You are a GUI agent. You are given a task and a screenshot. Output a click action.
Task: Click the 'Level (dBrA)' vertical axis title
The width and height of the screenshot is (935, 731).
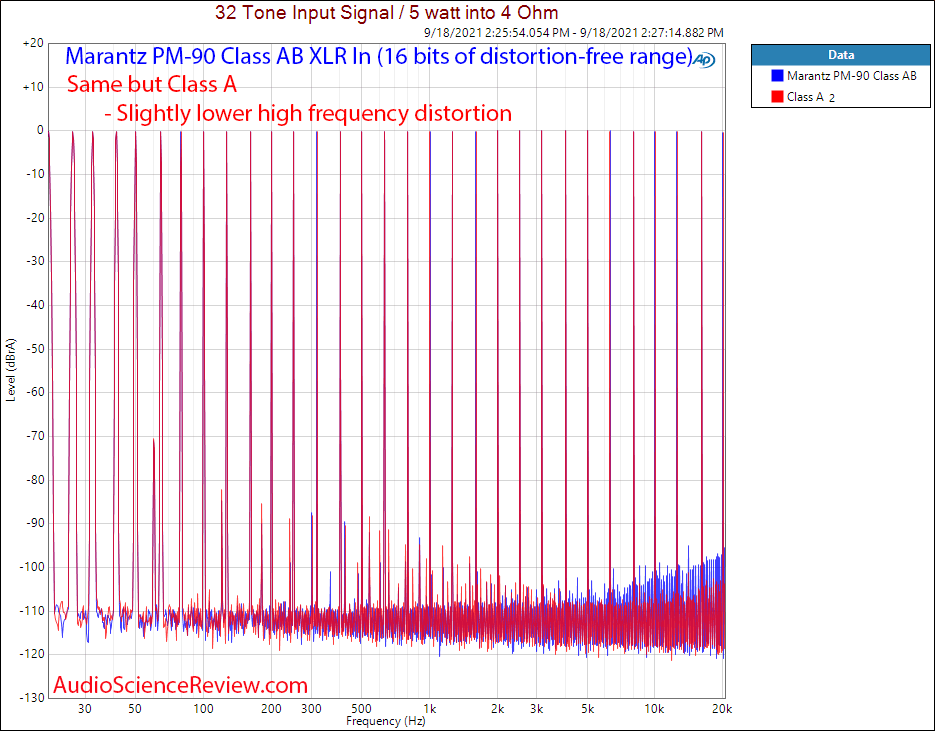[x=11, y=370]
